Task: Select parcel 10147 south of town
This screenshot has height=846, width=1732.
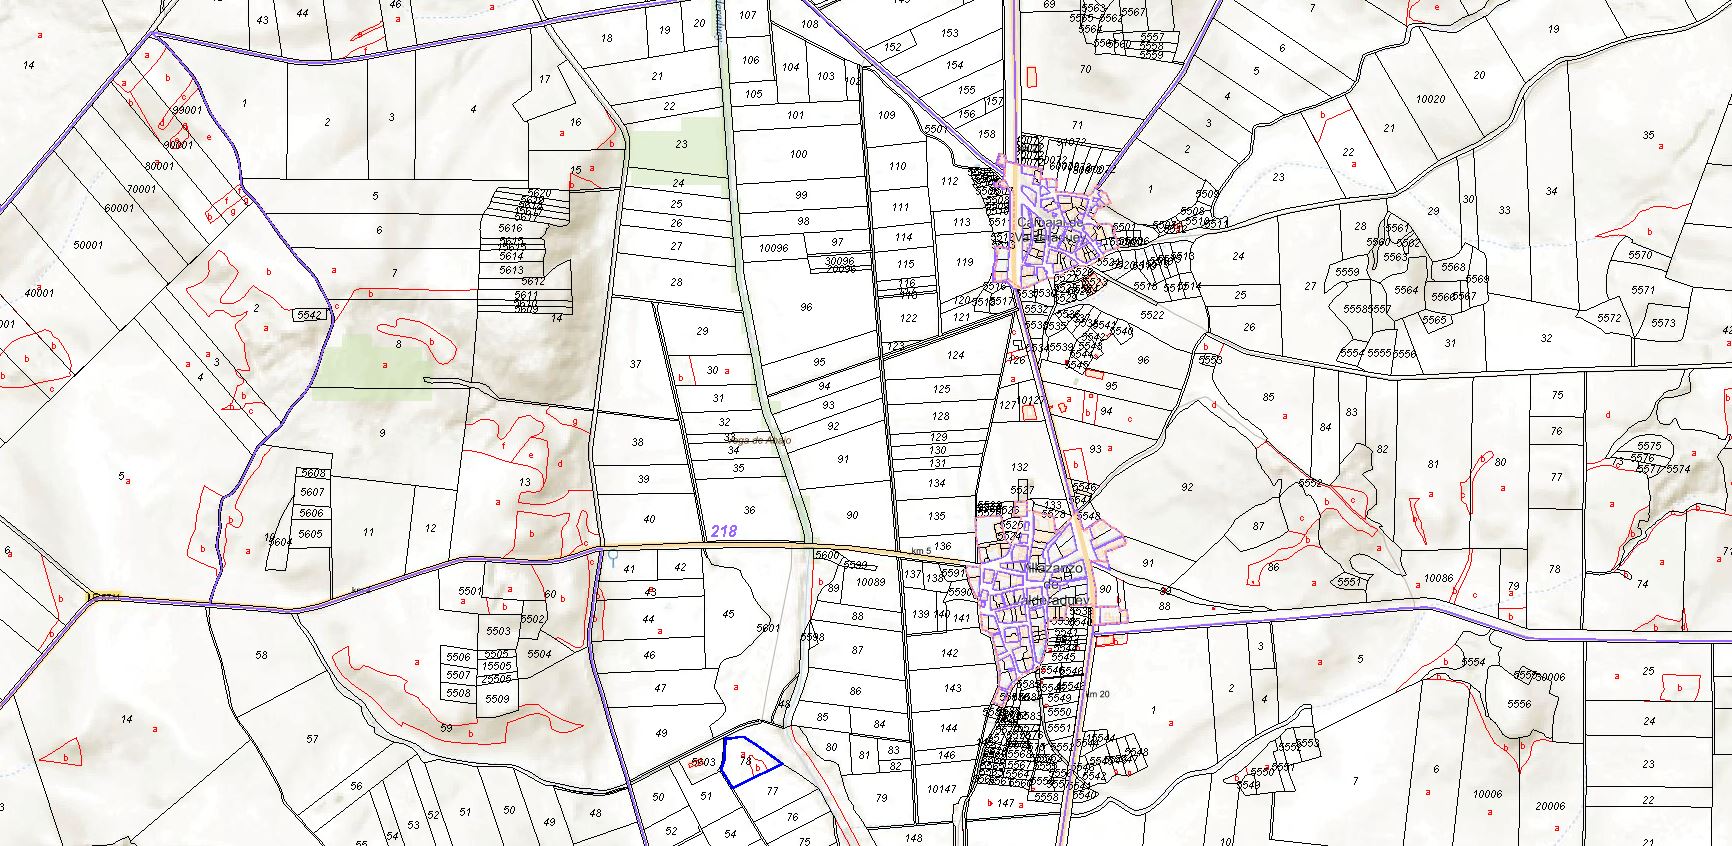Action: coord(941,789)
